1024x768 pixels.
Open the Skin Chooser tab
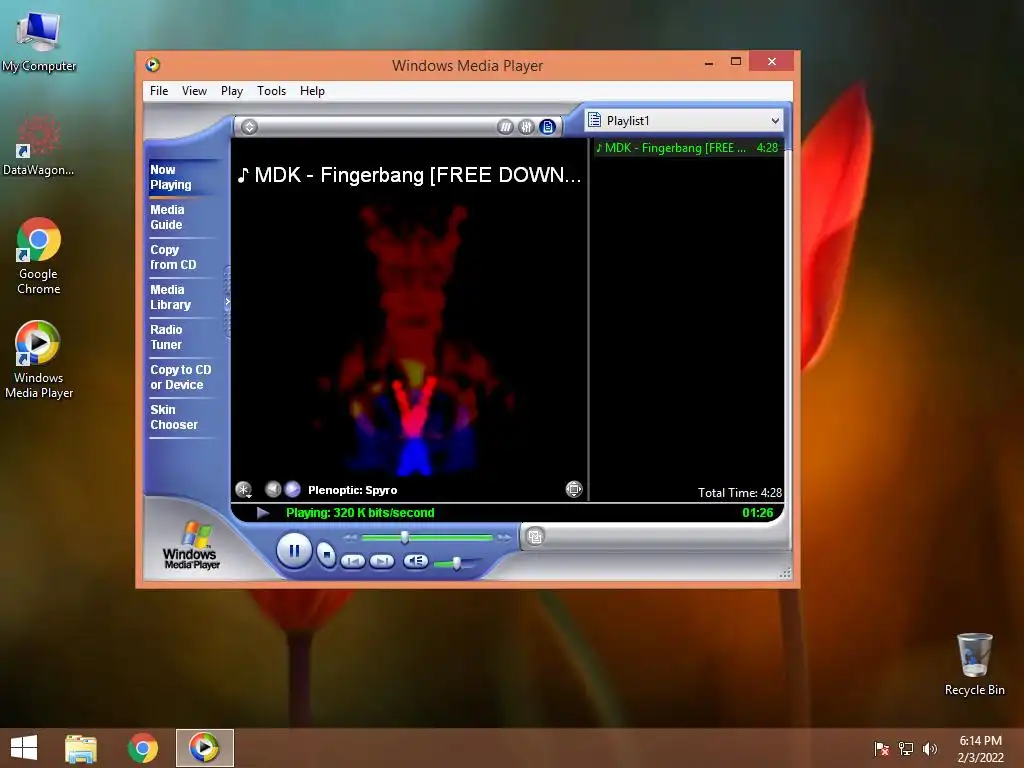pos(174,417)
